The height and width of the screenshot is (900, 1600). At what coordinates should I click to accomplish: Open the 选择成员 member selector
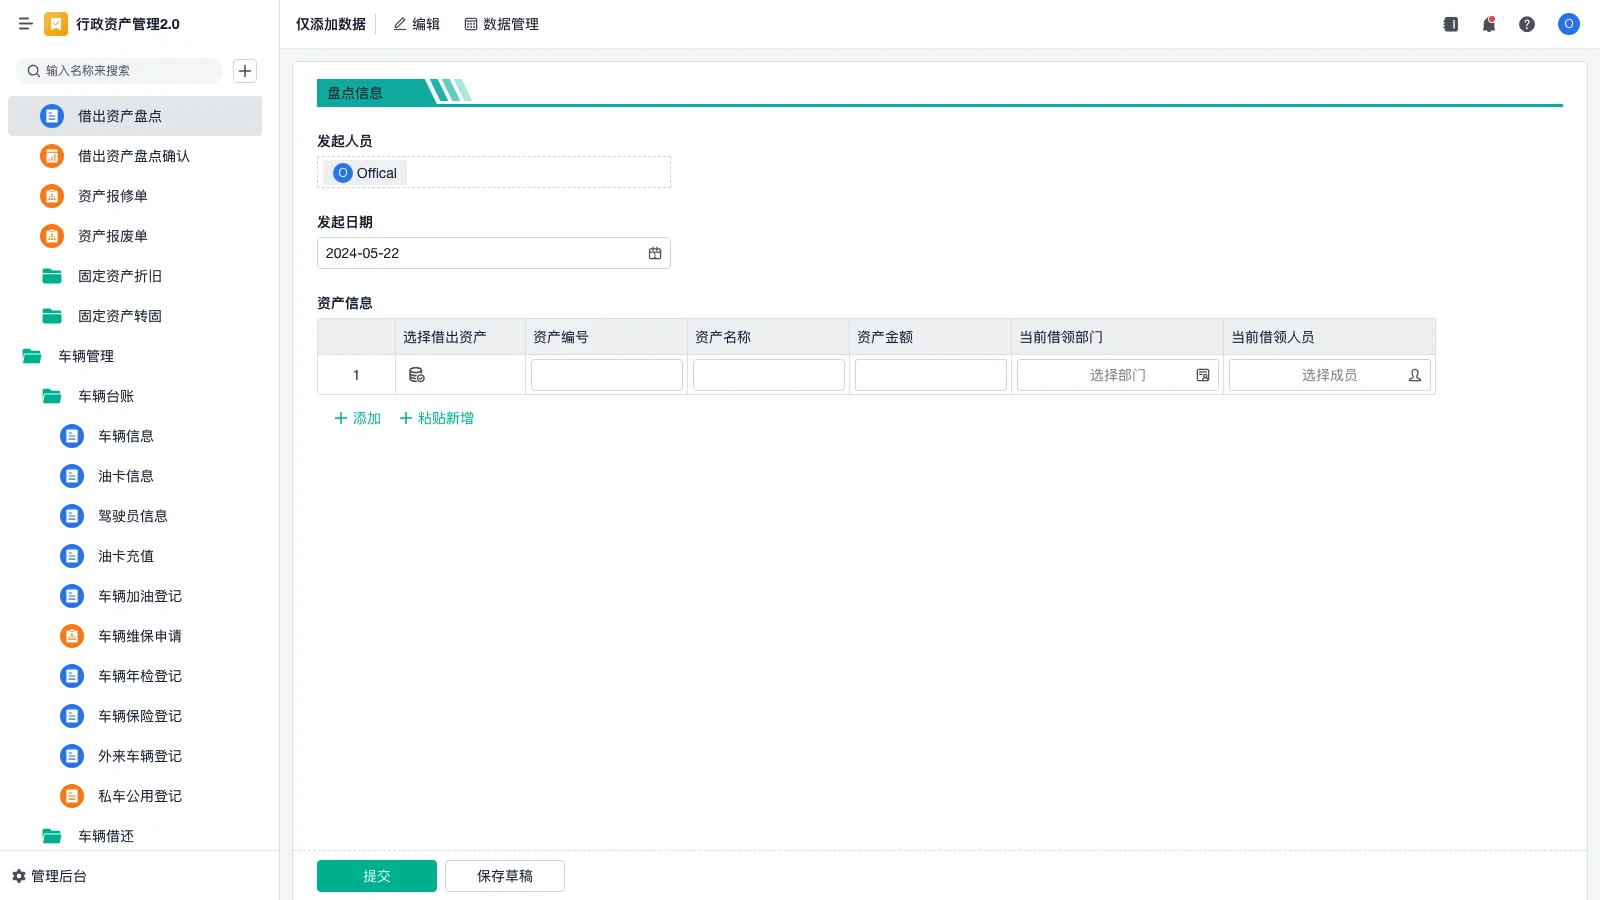point(1330,375)
